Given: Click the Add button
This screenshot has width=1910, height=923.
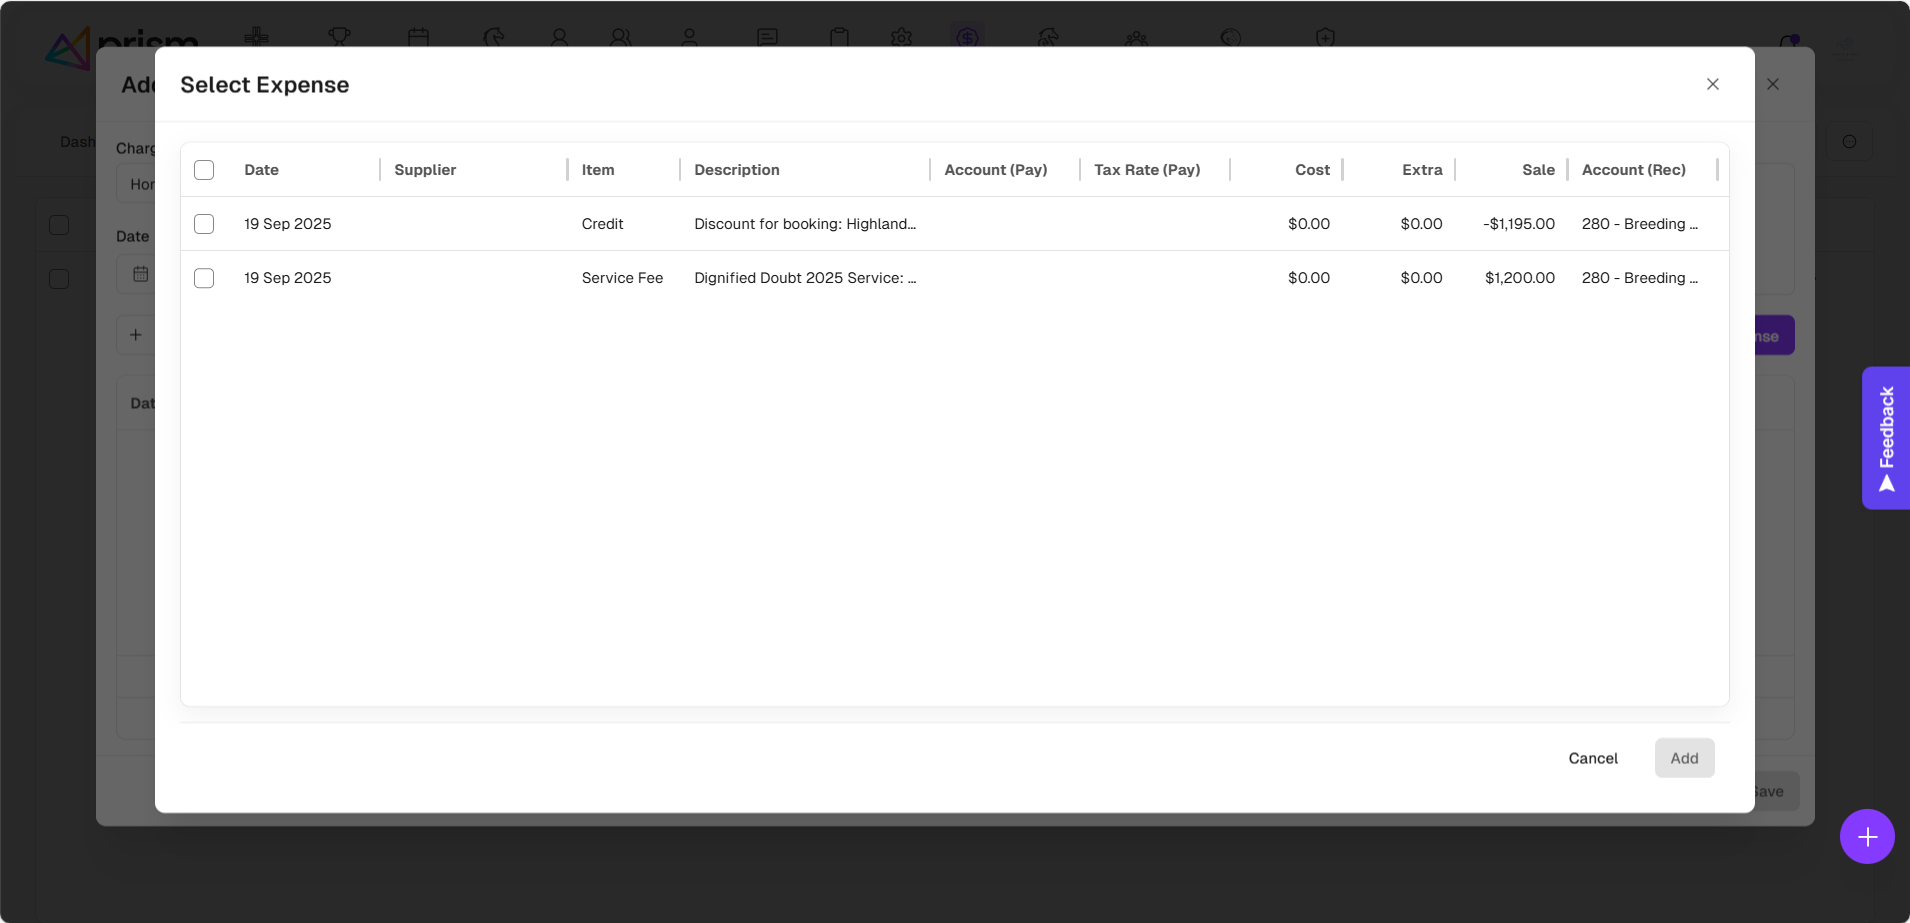Looking at the screenshot, I should click(1684, 758).
